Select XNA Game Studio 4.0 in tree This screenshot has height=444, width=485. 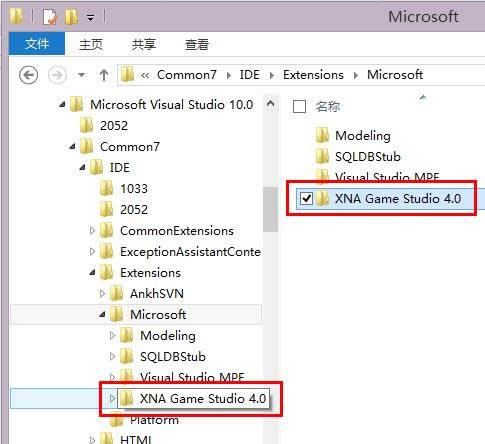pyautogui.click(x=203, y=399)
